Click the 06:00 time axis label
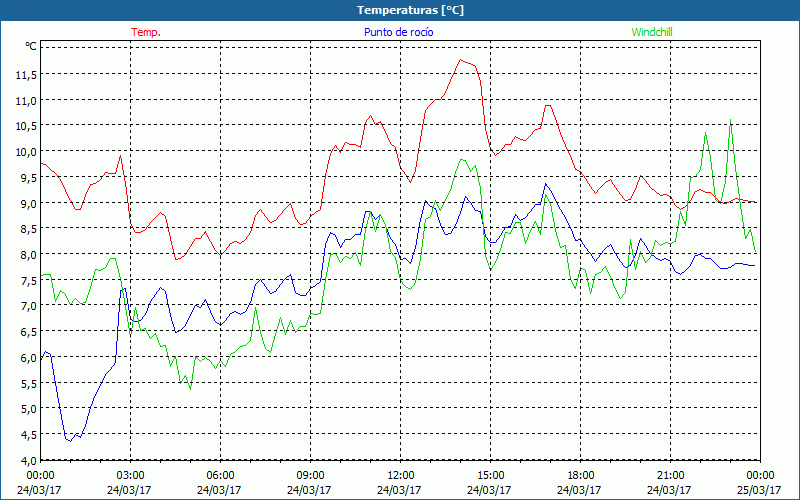Screen dimensions: 800x500 tap(220, 475)
